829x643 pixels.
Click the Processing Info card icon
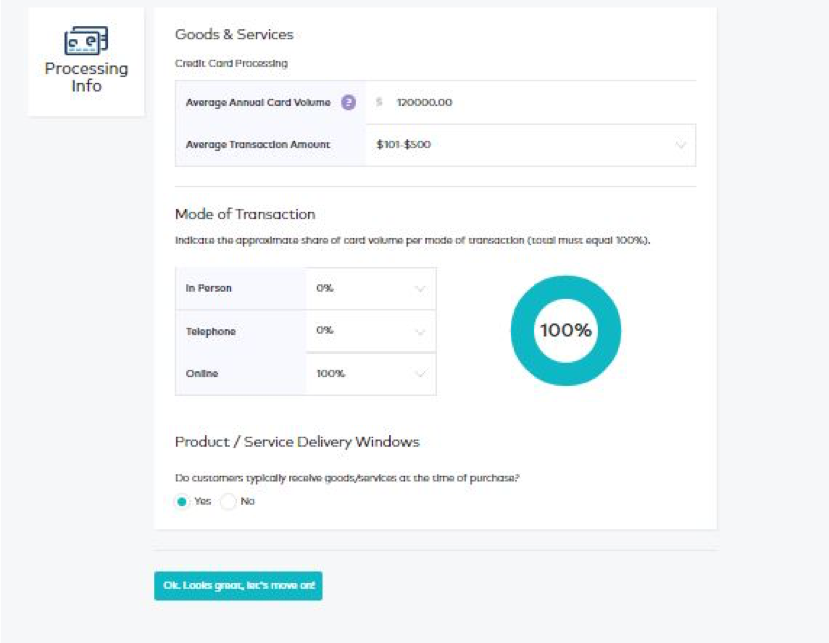[86, 40]
